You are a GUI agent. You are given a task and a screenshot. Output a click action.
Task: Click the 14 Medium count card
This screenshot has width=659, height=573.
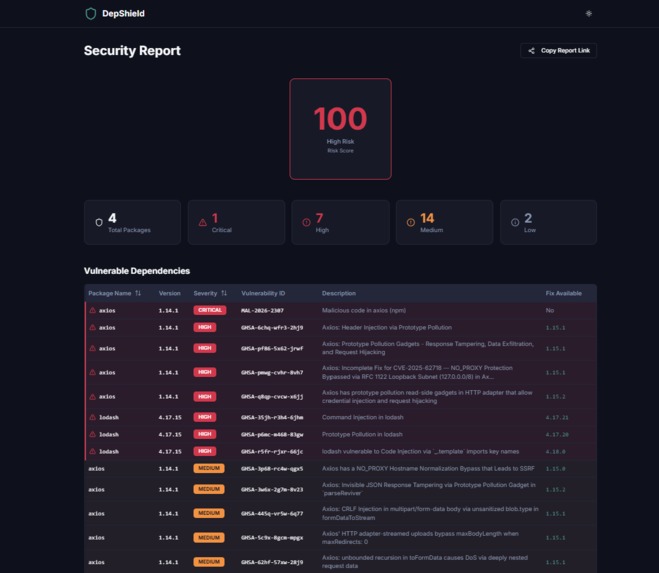pyautogui.click(x=444, y=222)
